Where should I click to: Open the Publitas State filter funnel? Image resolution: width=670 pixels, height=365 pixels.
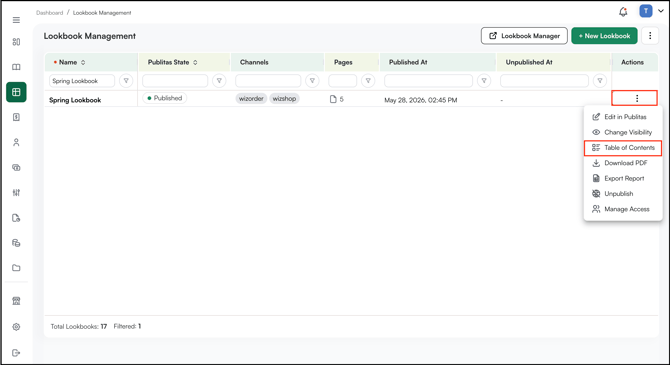(x=219, y=81)
